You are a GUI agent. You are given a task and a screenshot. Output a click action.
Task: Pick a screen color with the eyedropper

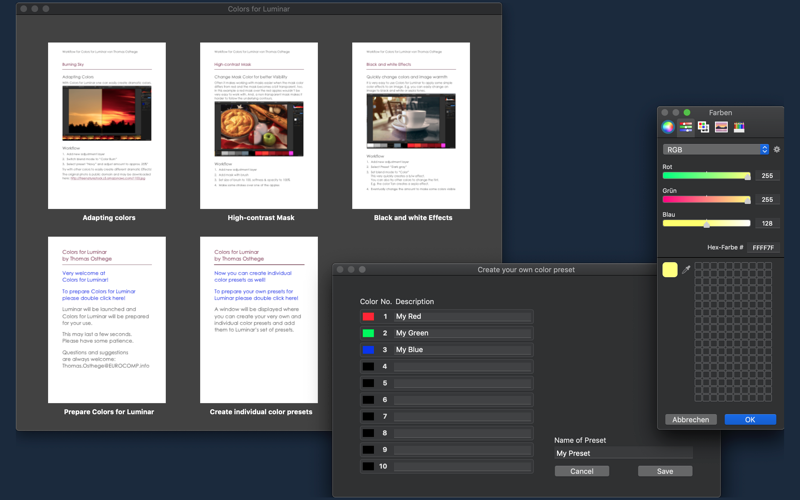coord(686,269)
